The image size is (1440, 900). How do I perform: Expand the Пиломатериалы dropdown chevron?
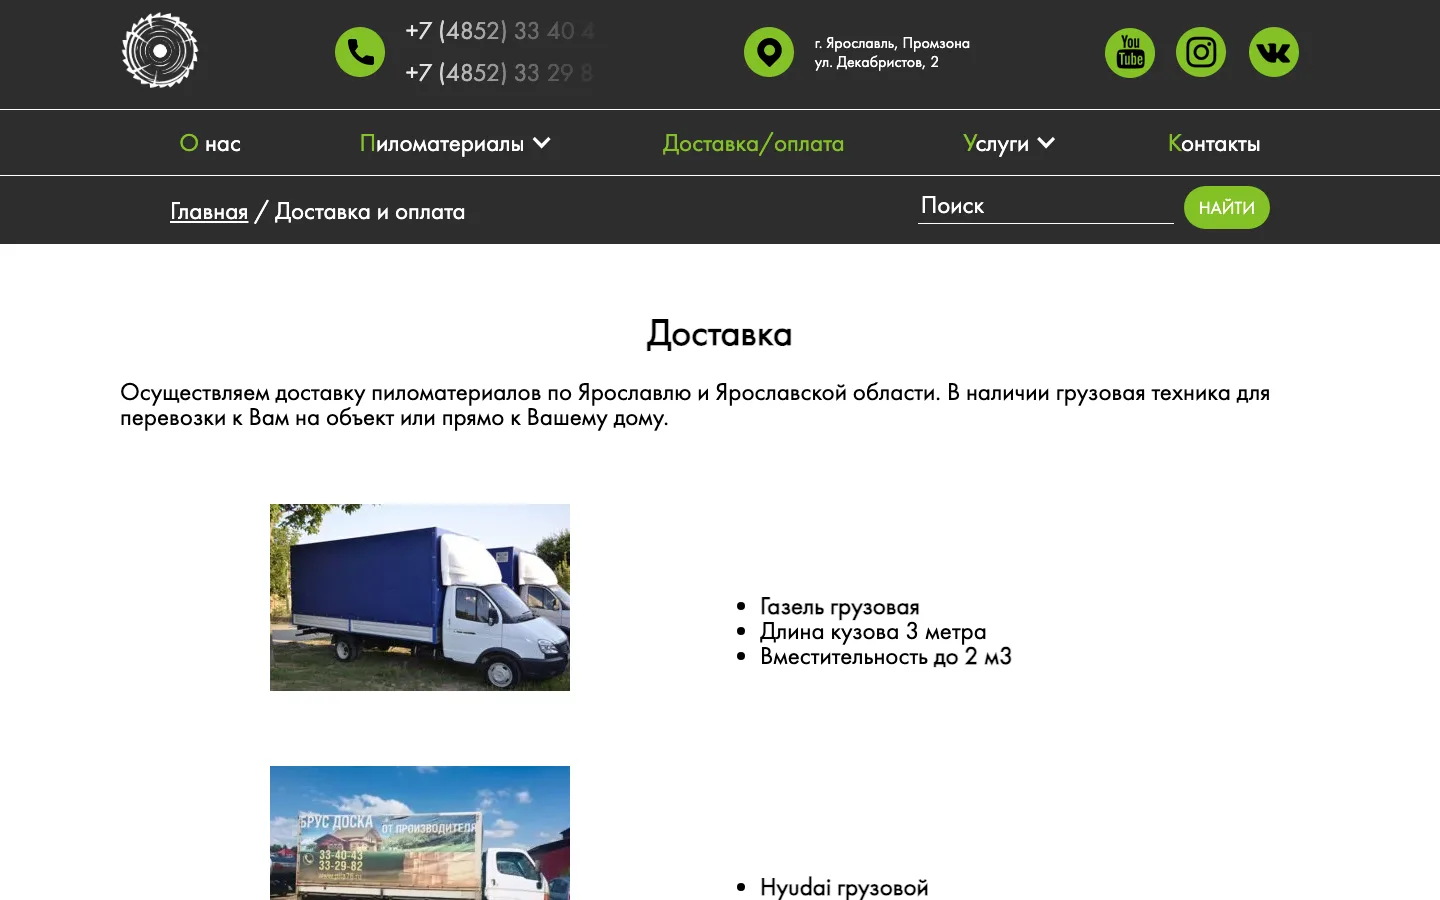point(542,143)
